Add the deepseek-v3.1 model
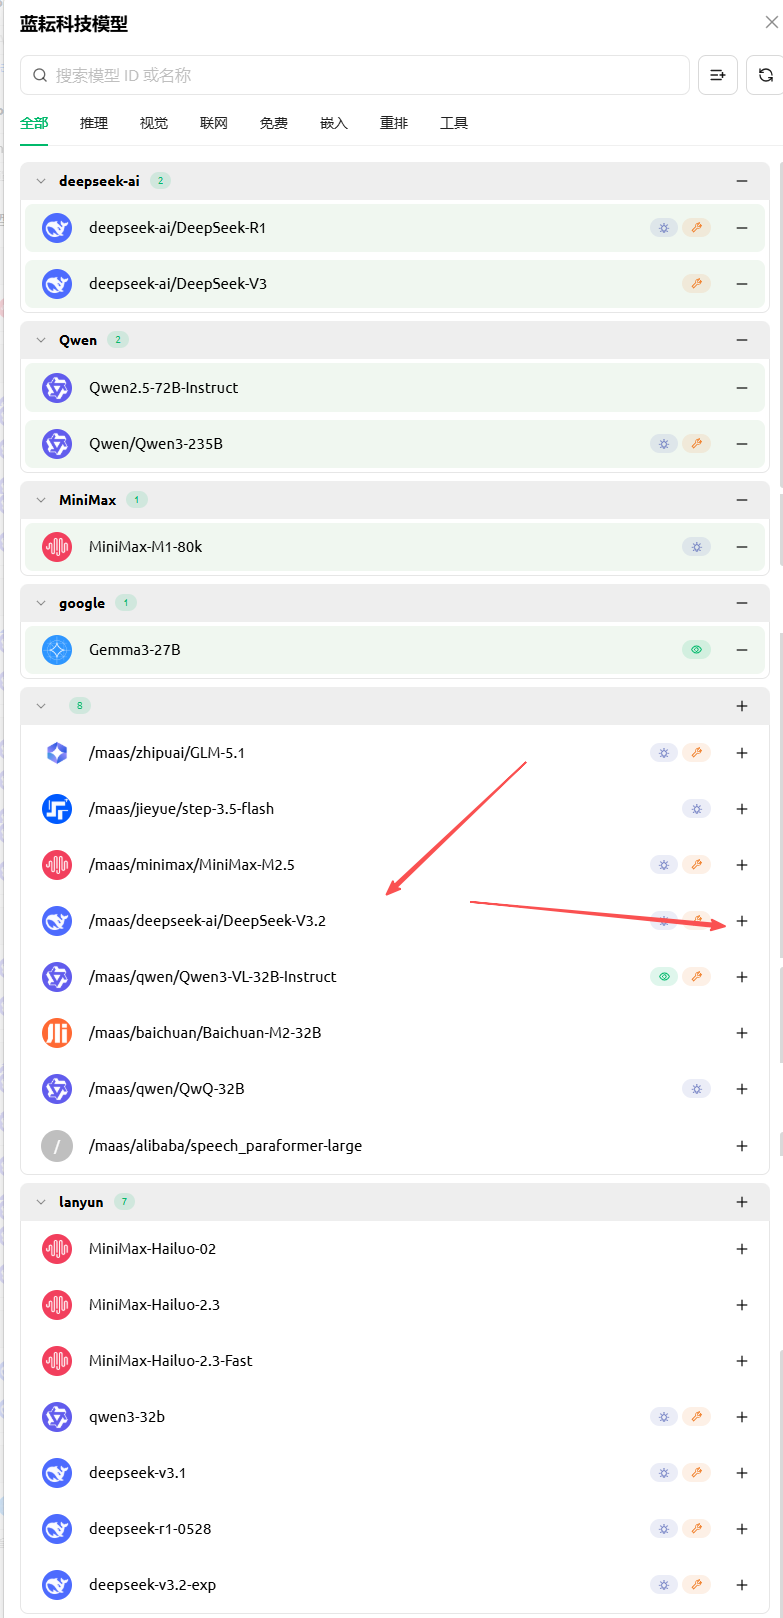The height and width of the screenshot is (1618, 783). 742,1473
